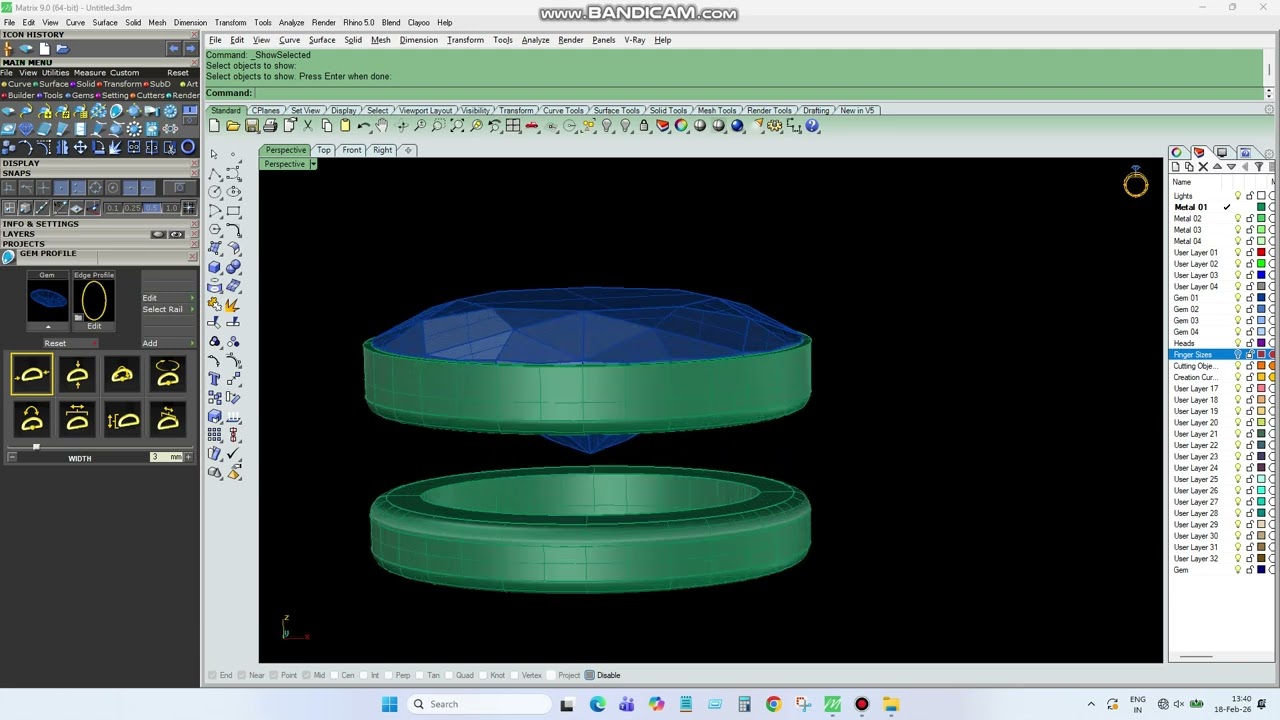Click the blue diamond gem icon in Main Menu
1280x720 pixels.
[x=26, y=129]
